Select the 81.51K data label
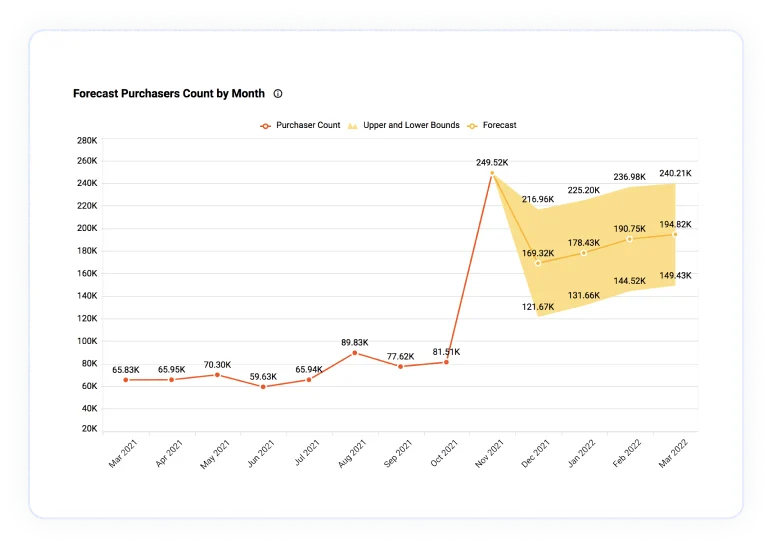The image size is (773, 547). 447,352
